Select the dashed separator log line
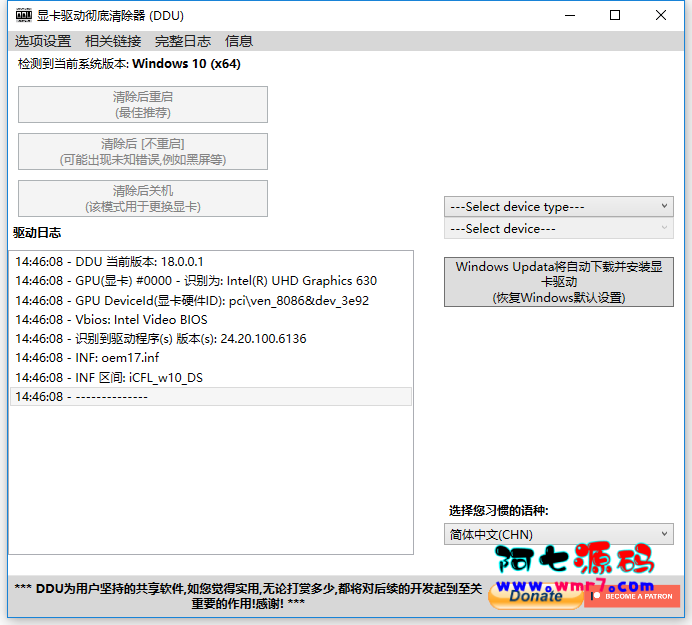Image resolution: width=692 pixels, height=625 pixels. tap(211, 397)
